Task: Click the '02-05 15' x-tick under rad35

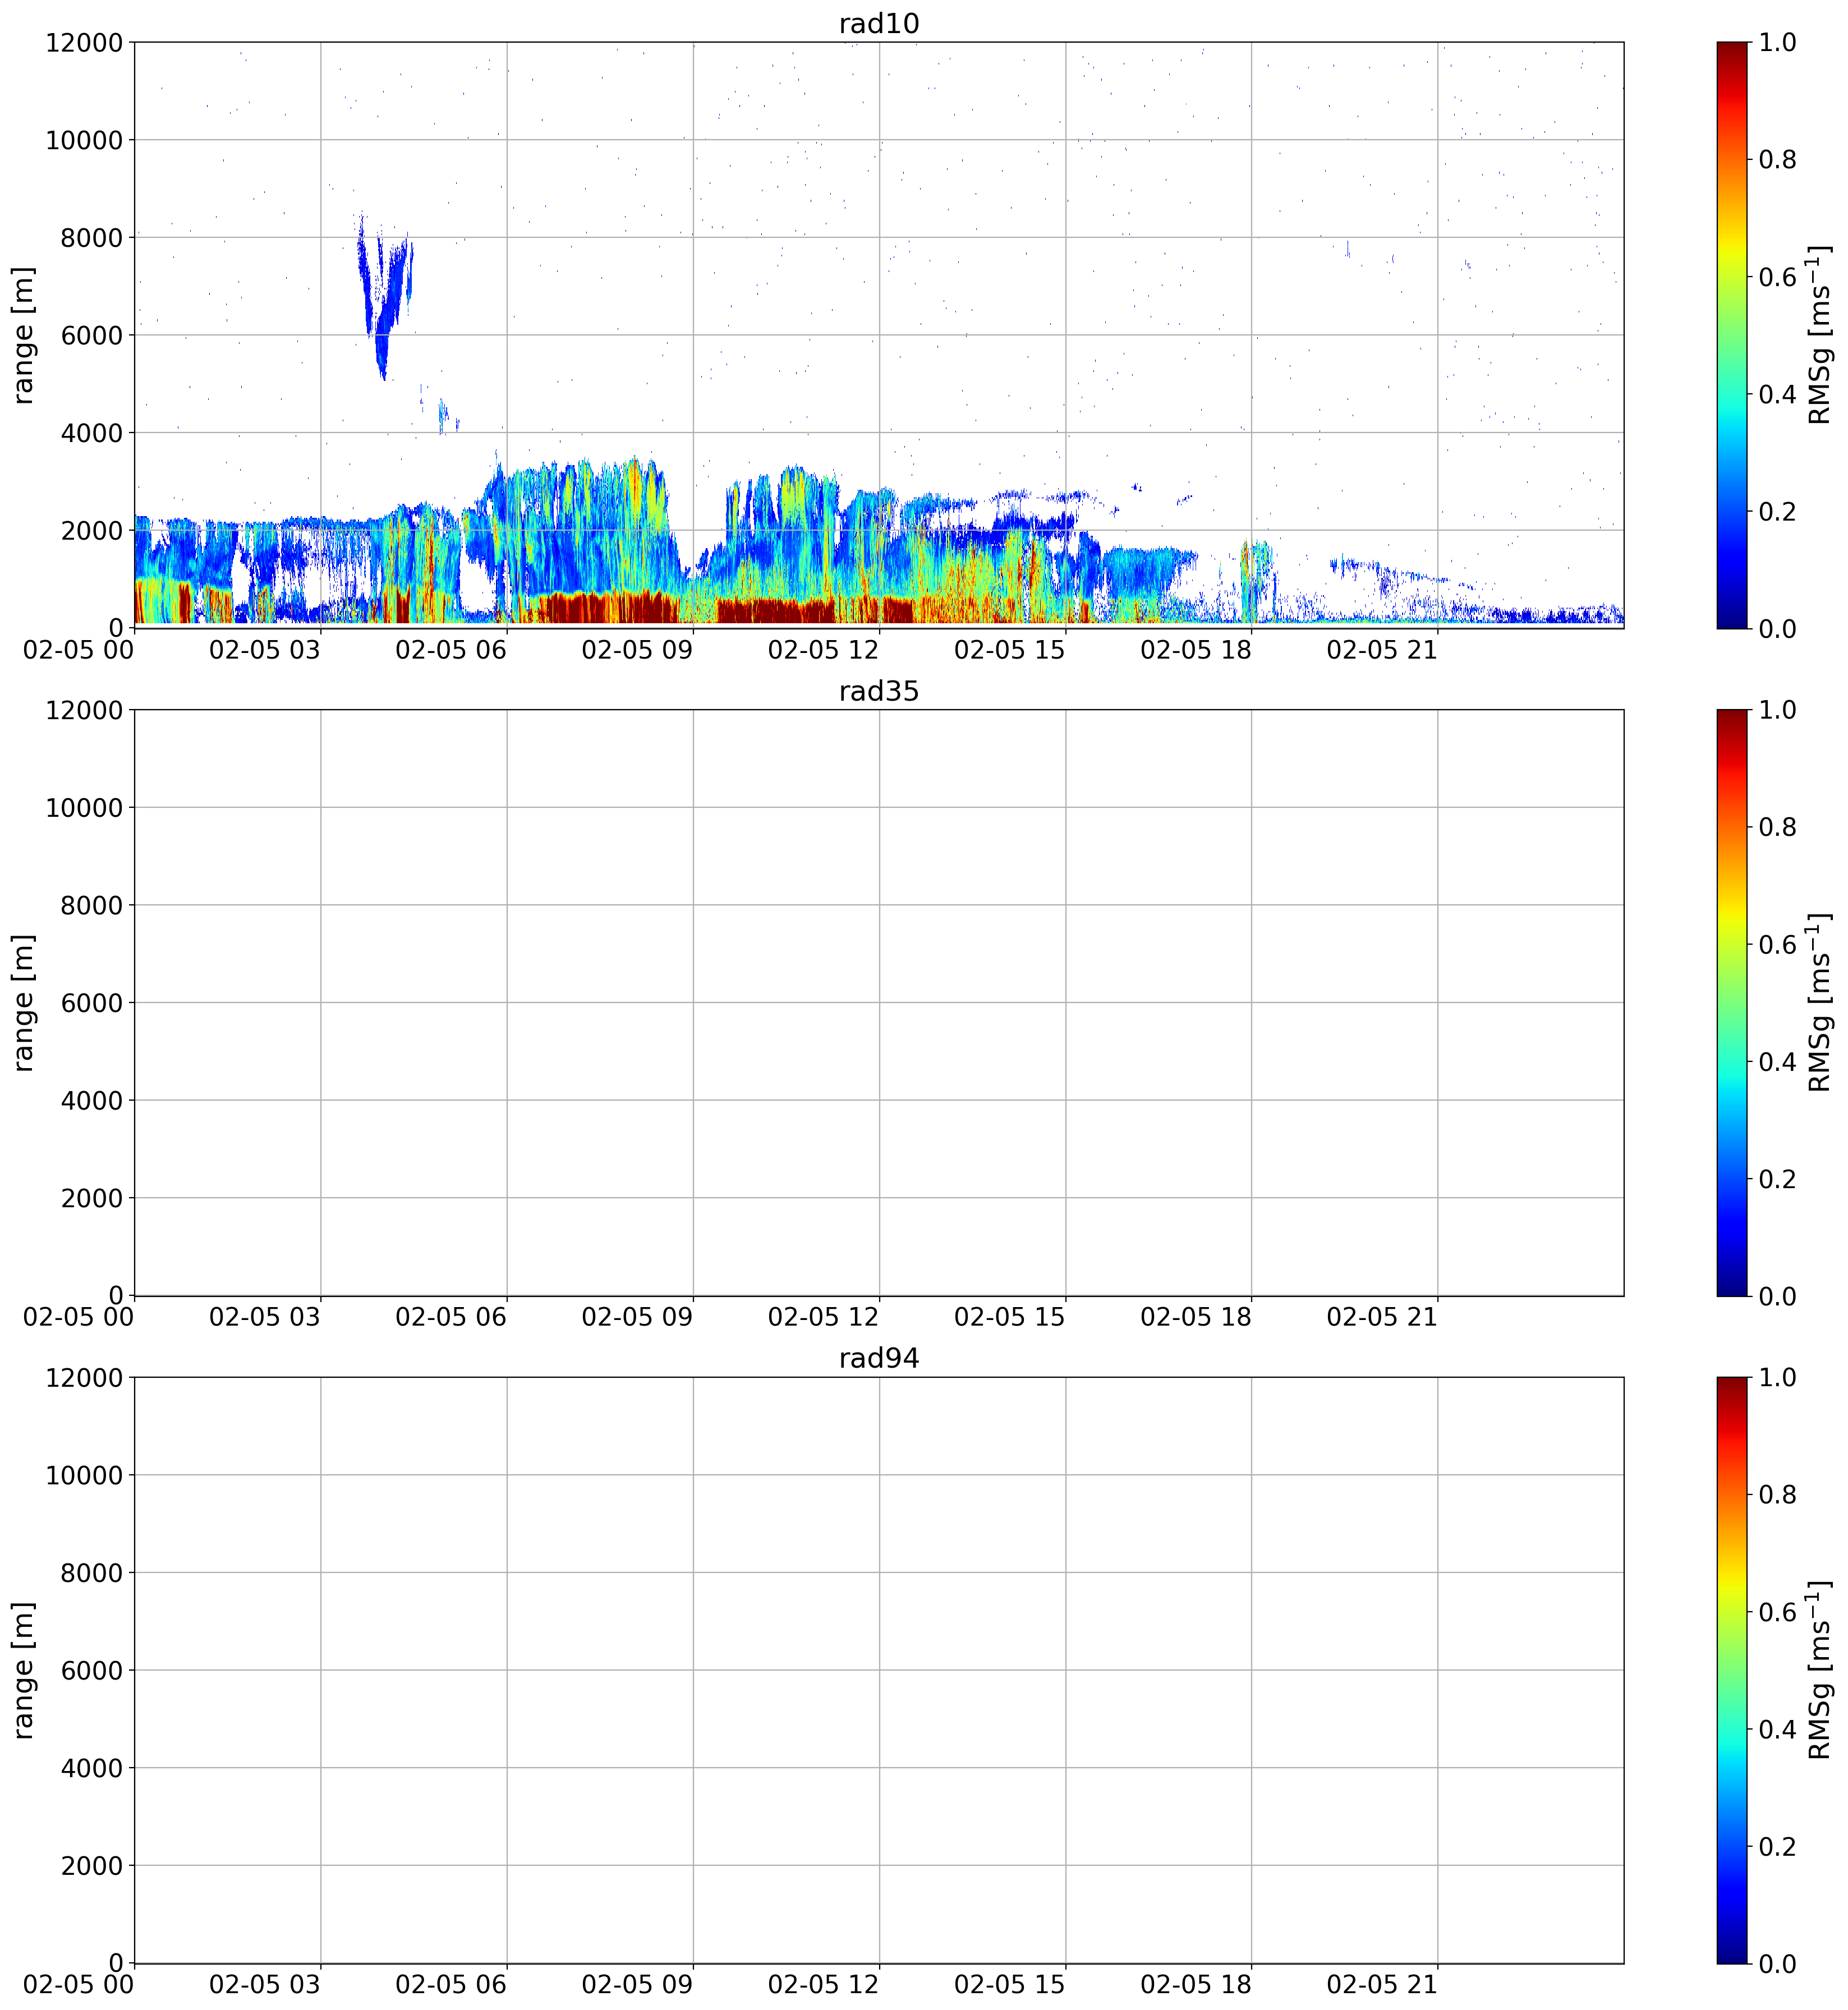Action: tap(1010, 1317)
